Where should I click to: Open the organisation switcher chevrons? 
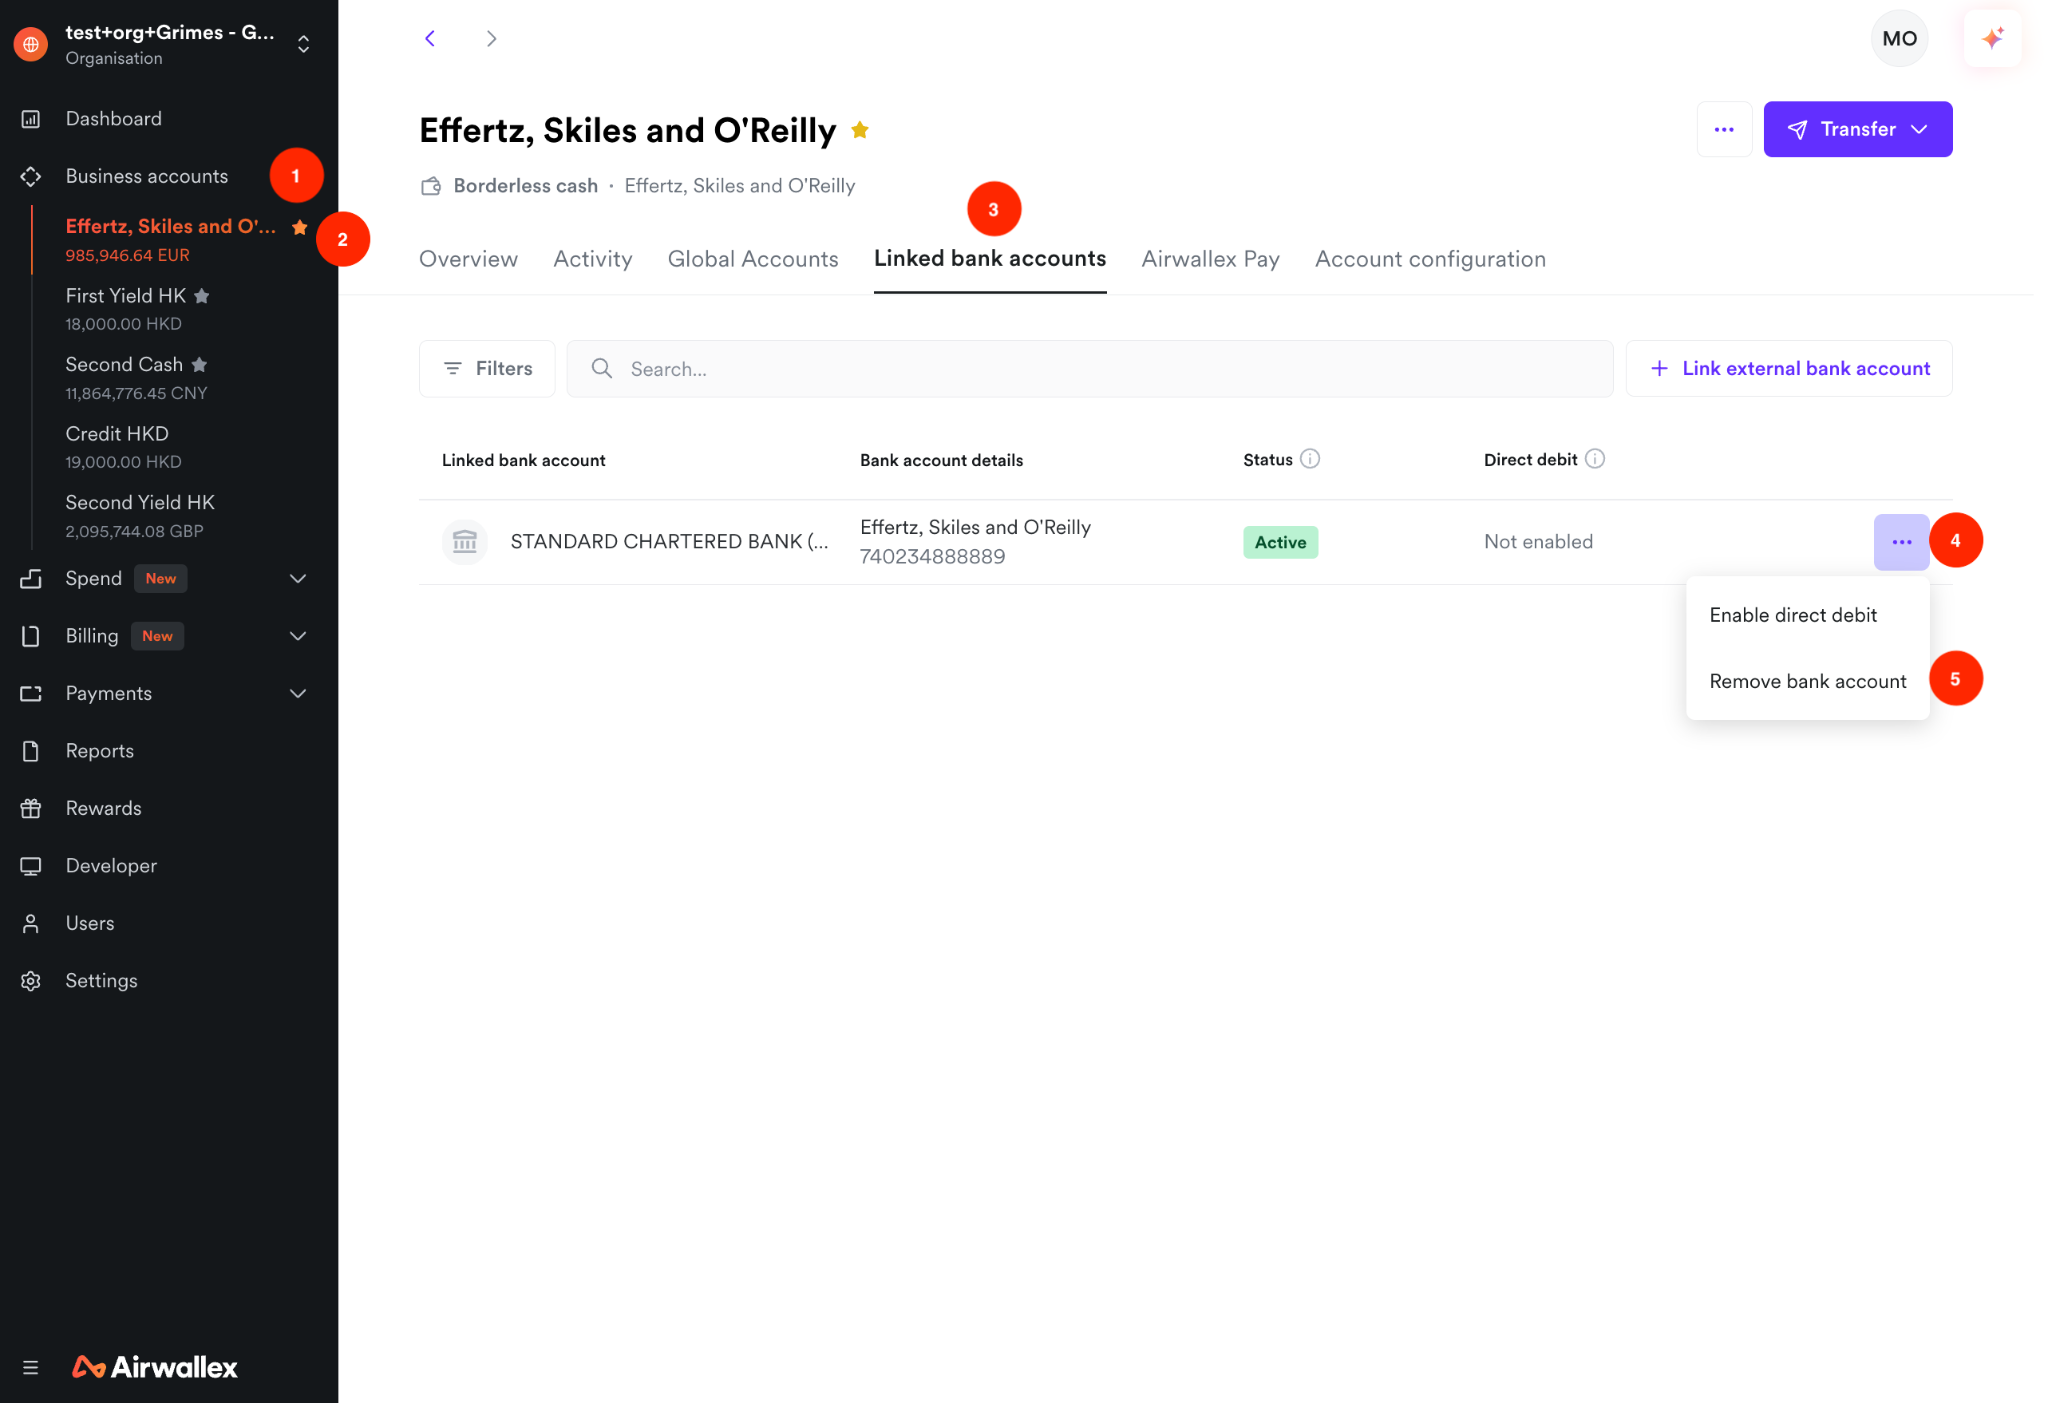coord(303,44)
